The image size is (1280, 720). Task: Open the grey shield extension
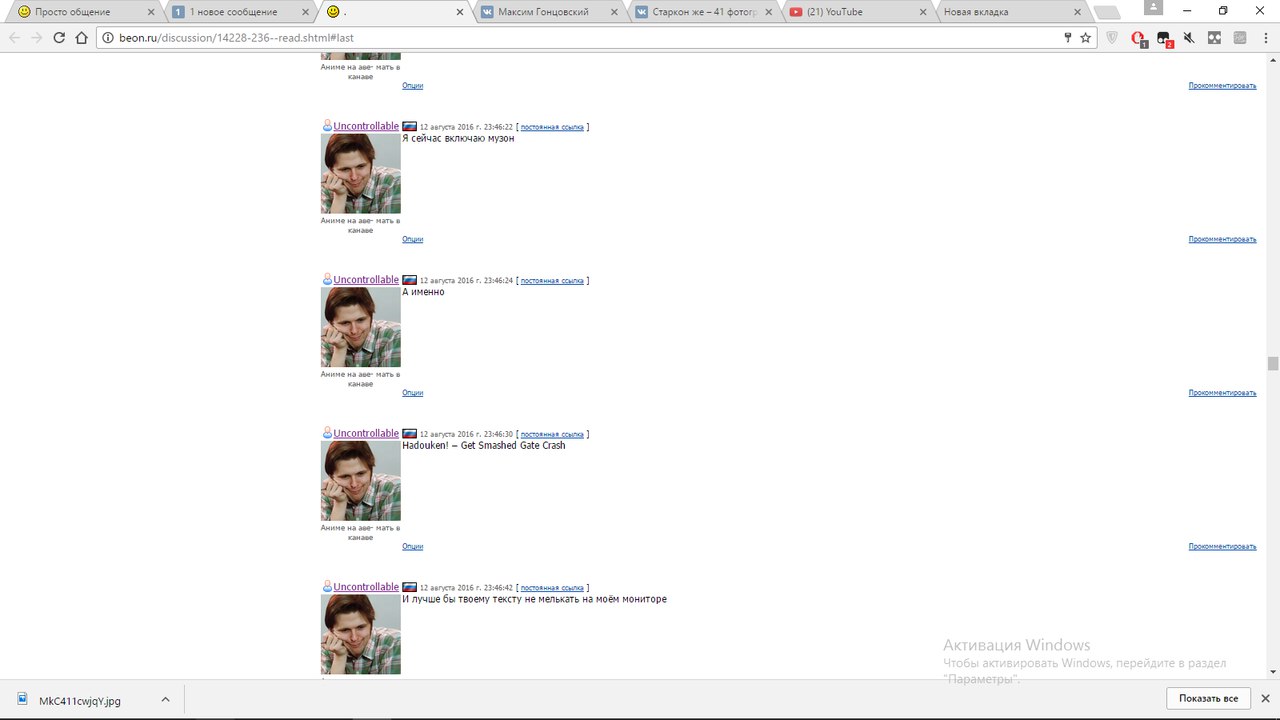(x=1112, y=38)
